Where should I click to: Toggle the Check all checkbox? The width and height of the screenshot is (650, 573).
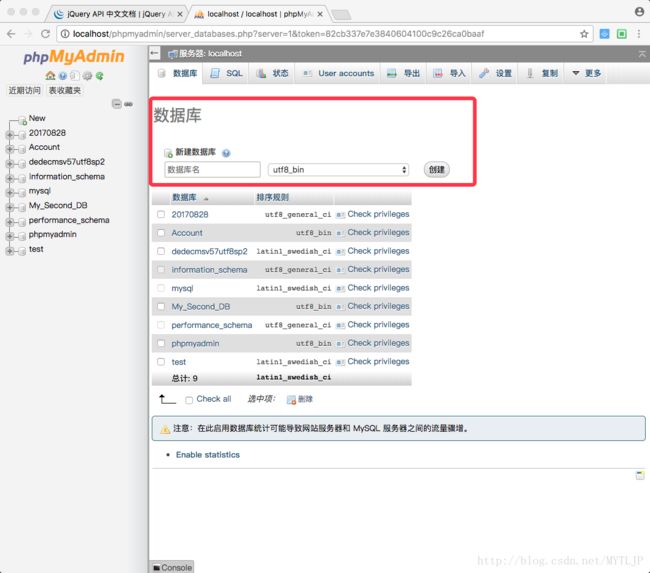pos(189,400)
